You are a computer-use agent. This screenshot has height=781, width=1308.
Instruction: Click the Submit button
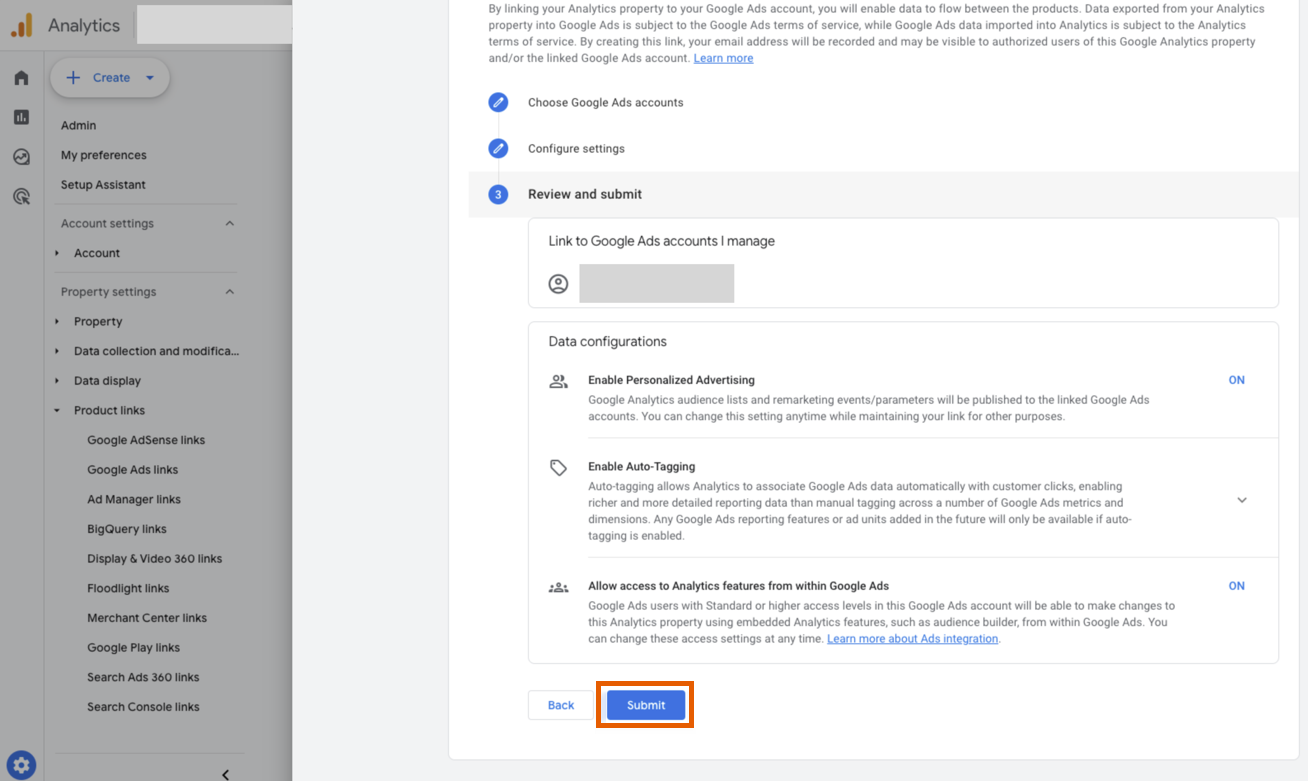pyautogui.click(x=646, y=705)
